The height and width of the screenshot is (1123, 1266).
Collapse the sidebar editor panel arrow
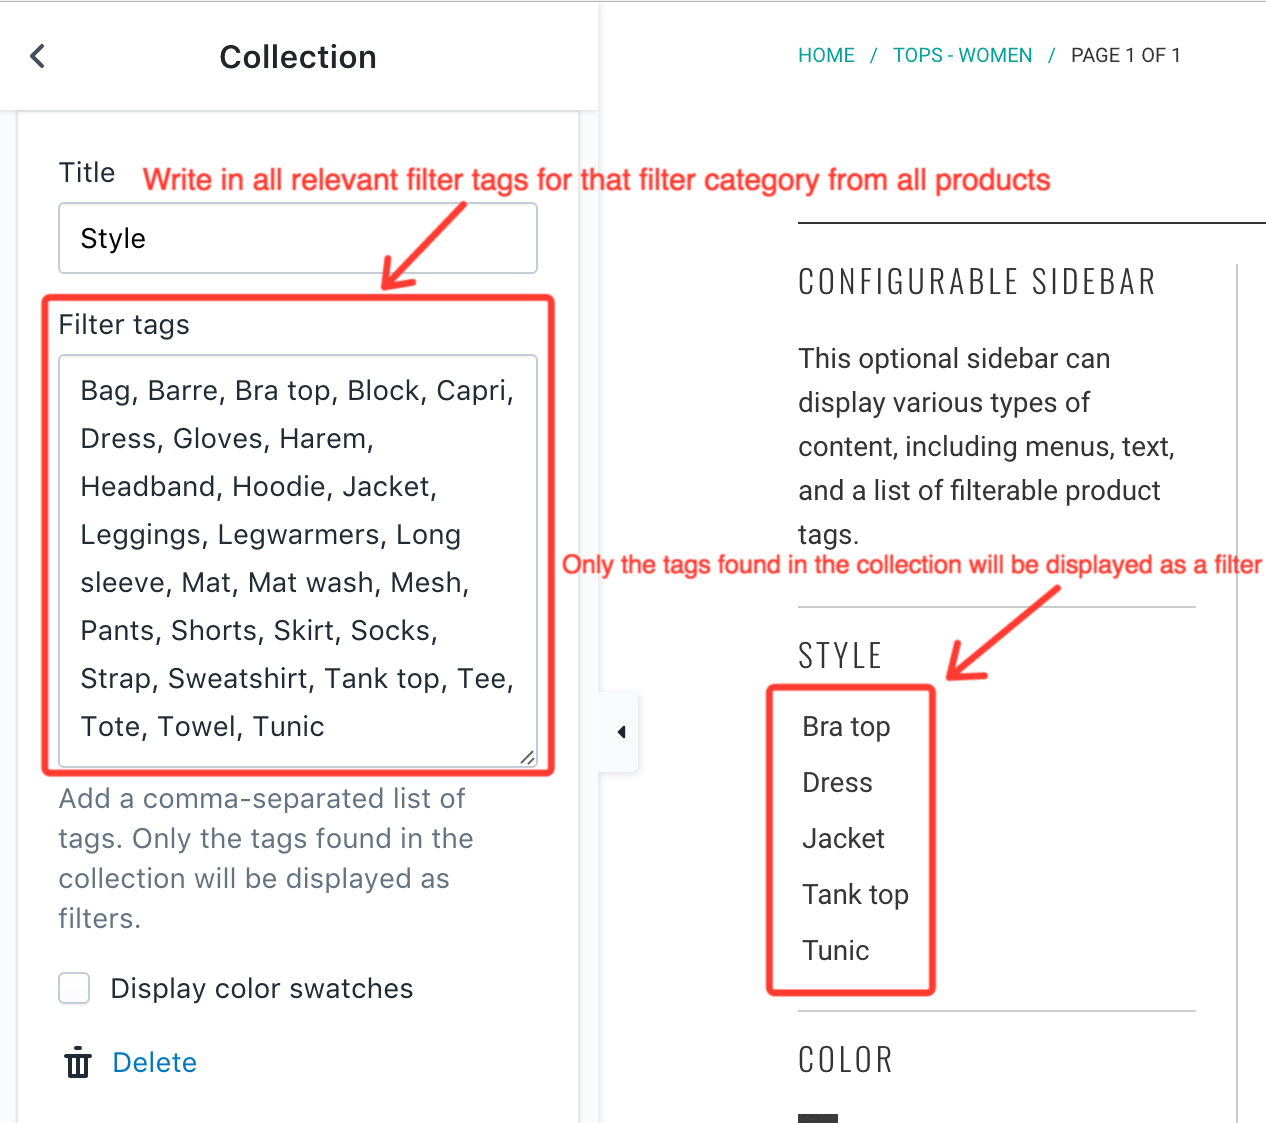pos(621,732)
